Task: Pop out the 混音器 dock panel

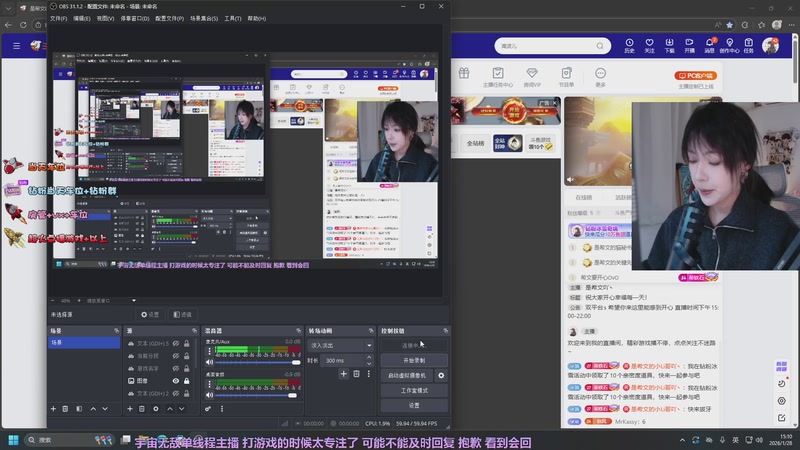Action: (298, 331)
